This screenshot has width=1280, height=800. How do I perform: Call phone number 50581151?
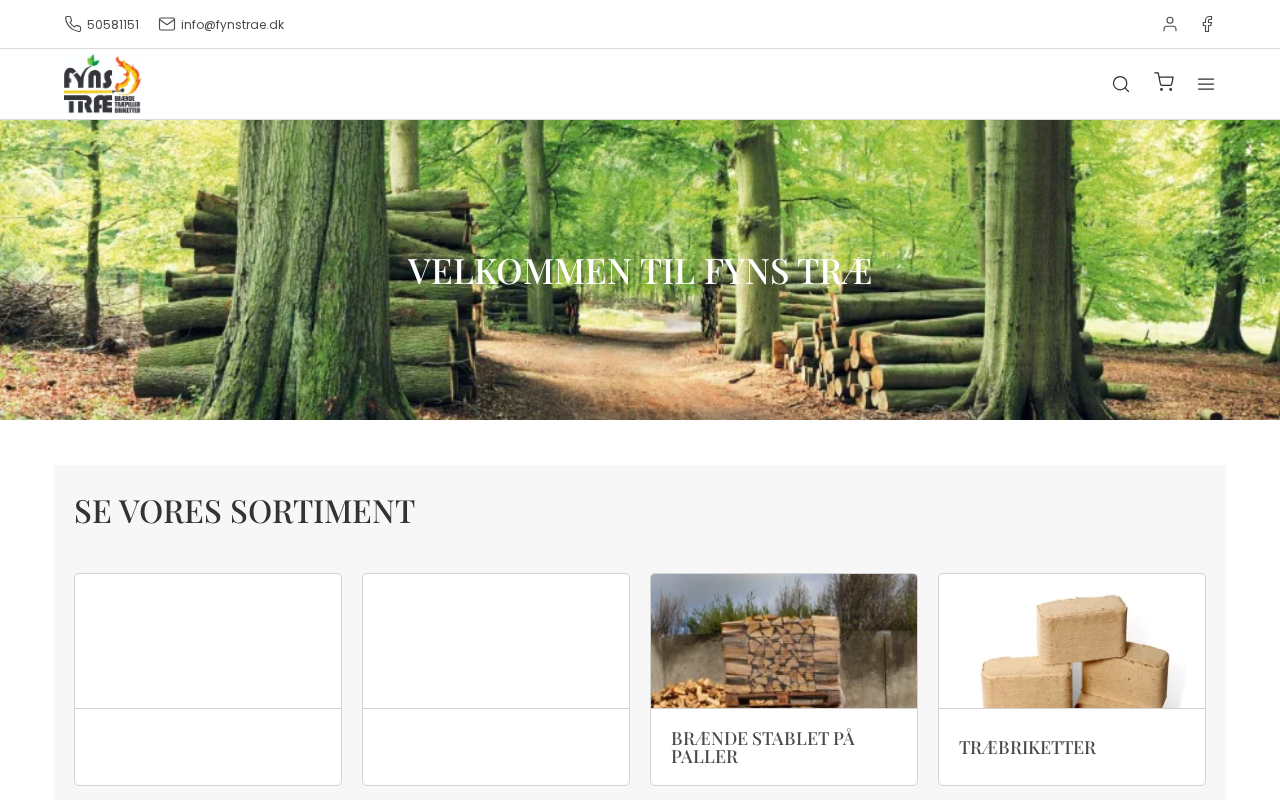(113, 24)
